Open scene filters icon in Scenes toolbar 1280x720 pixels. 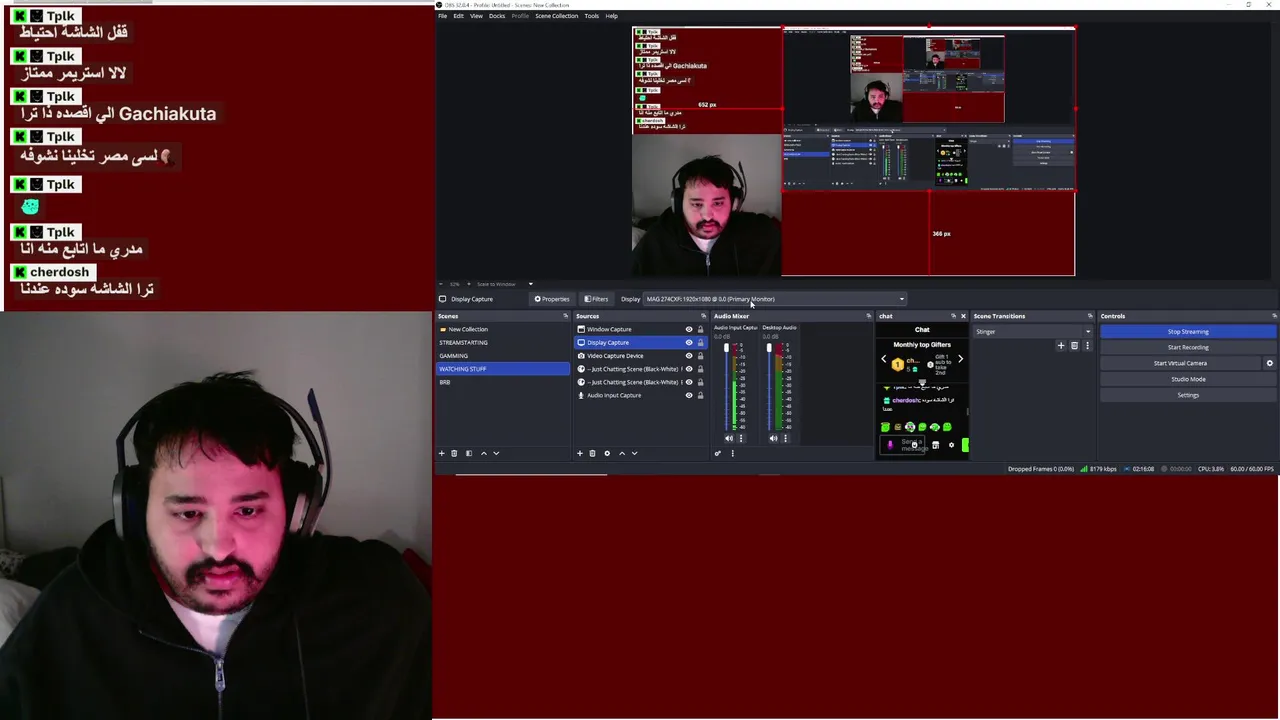pyautogui.click(x=469, y=453)
